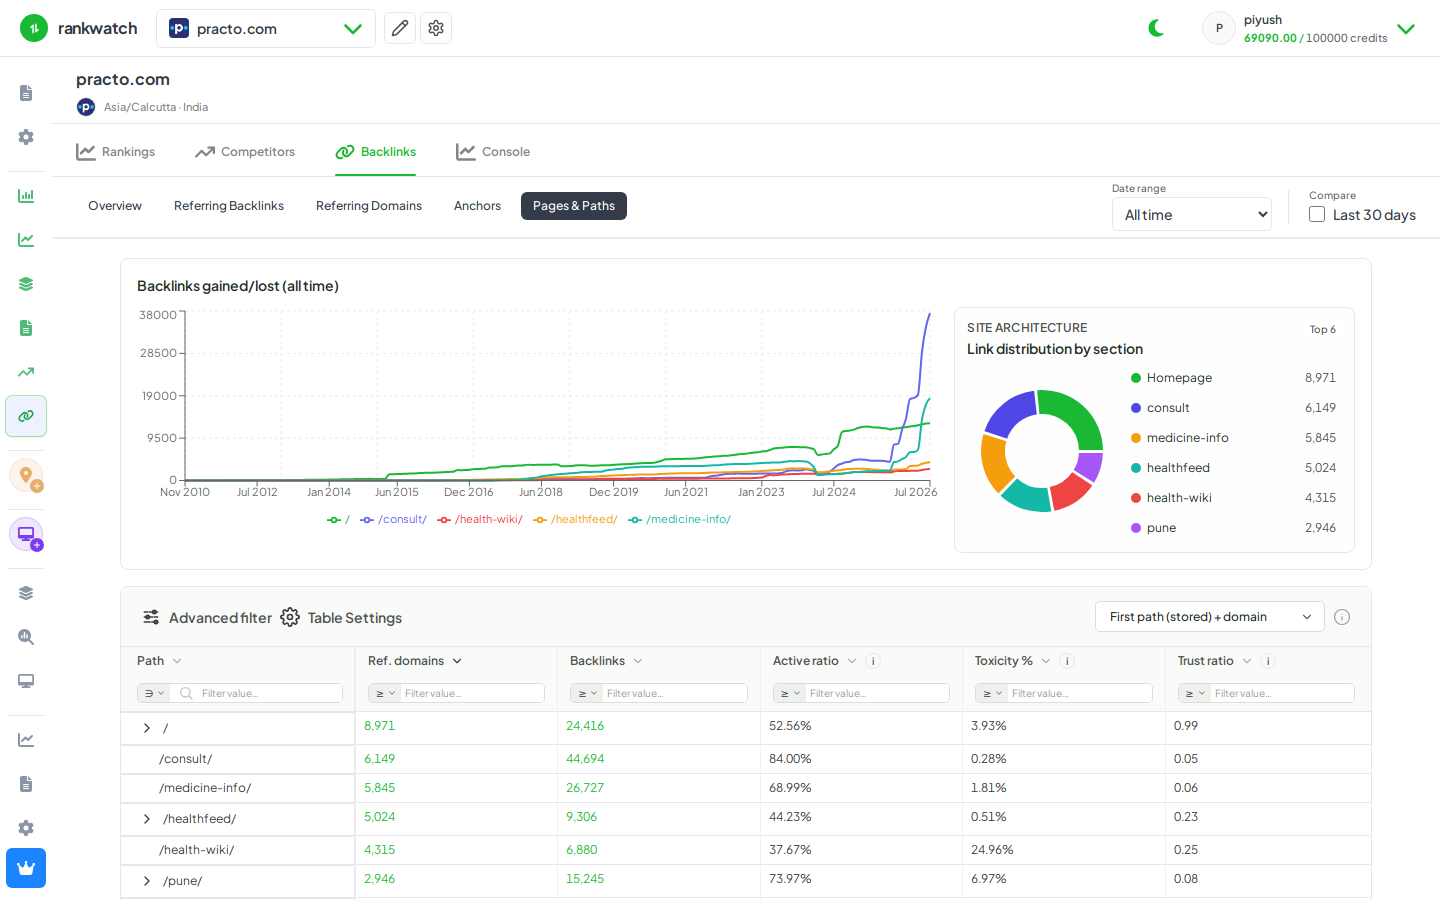1440x900 pixels.
Task: Click the rankwatch logo
Action: 79,28
